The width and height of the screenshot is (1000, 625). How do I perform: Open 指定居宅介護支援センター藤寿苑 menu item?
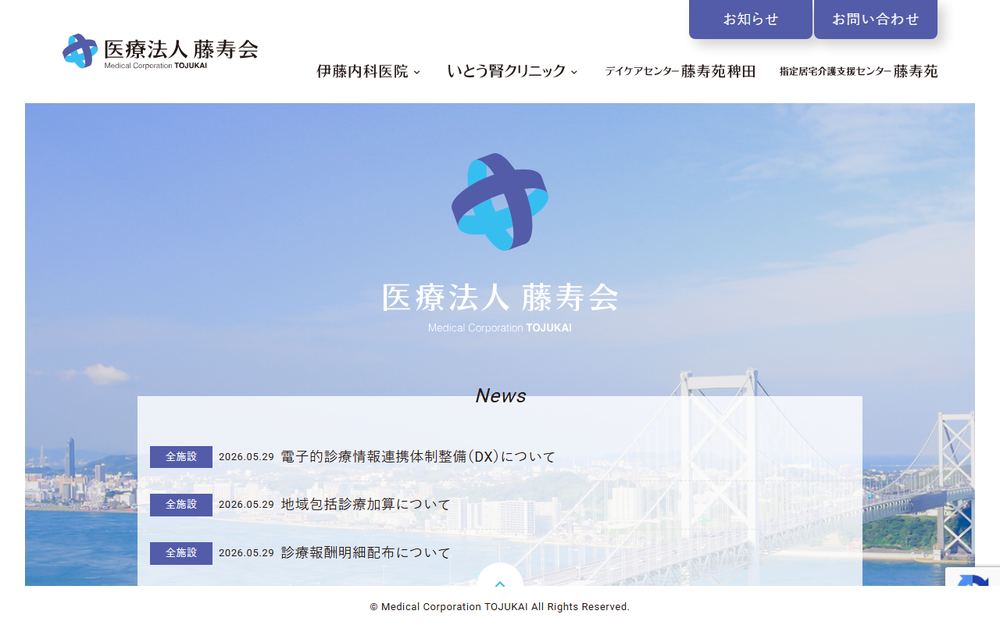point(858,71)
